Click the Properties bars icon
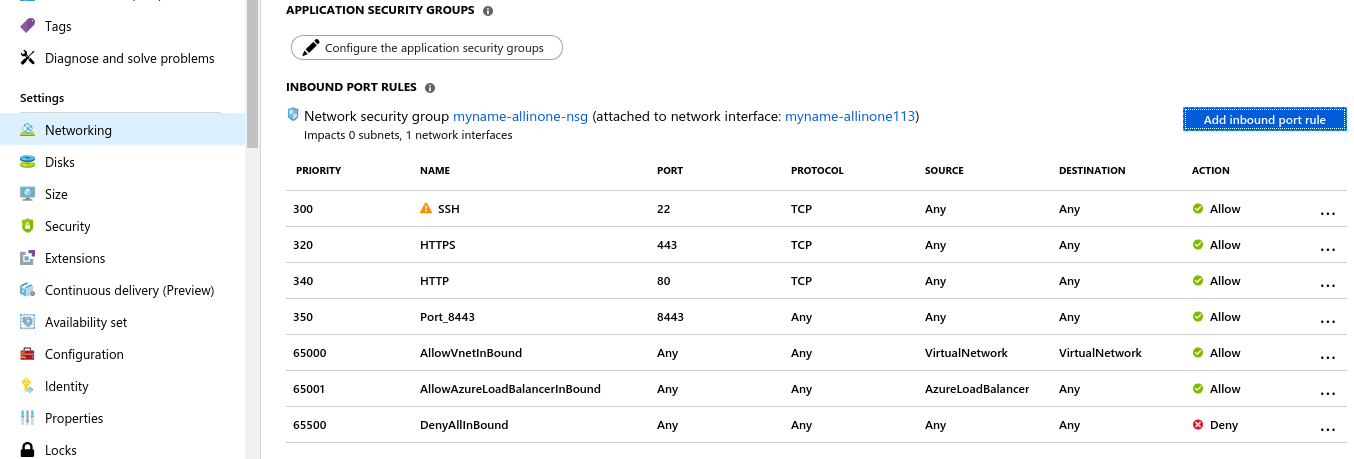1354x459 pixels. [27, 418]
